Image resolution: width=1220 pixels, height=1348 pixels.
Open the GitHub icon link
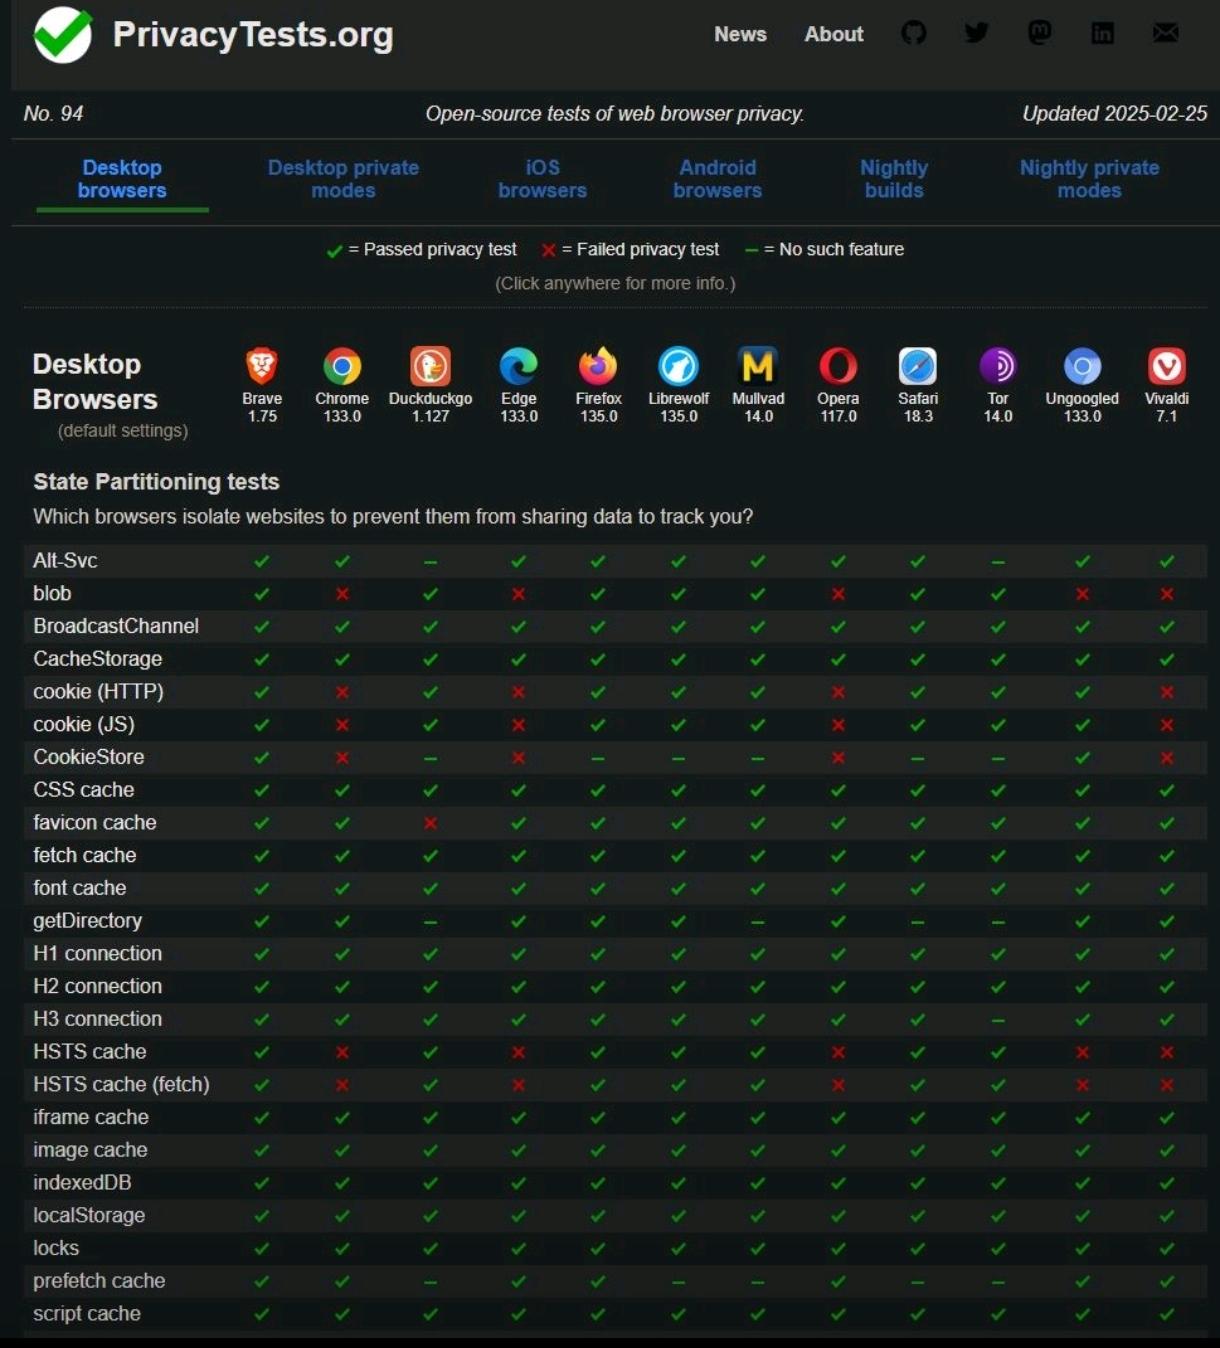[913, 33]
